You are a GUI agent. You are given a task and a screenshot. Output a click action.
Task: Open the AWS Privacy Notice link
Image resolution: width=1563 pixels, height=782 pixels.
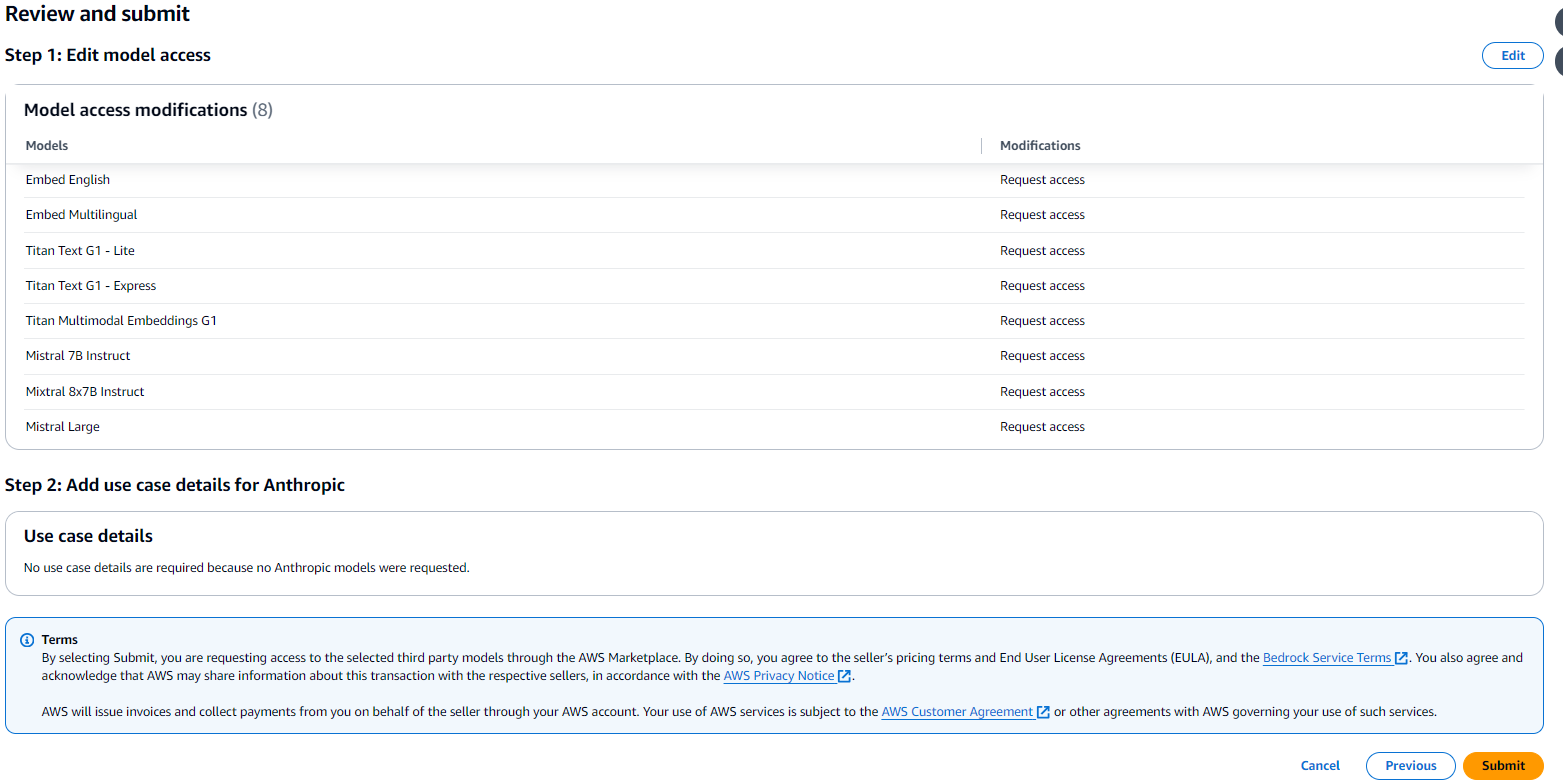779,676
